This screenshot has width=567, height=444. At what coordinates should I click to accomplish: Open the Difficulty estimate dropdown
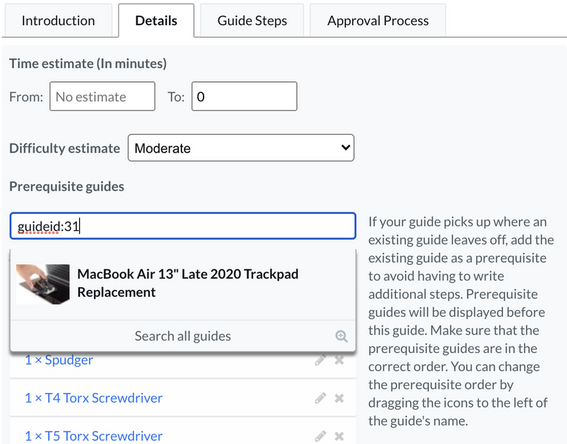coord(241,148)
